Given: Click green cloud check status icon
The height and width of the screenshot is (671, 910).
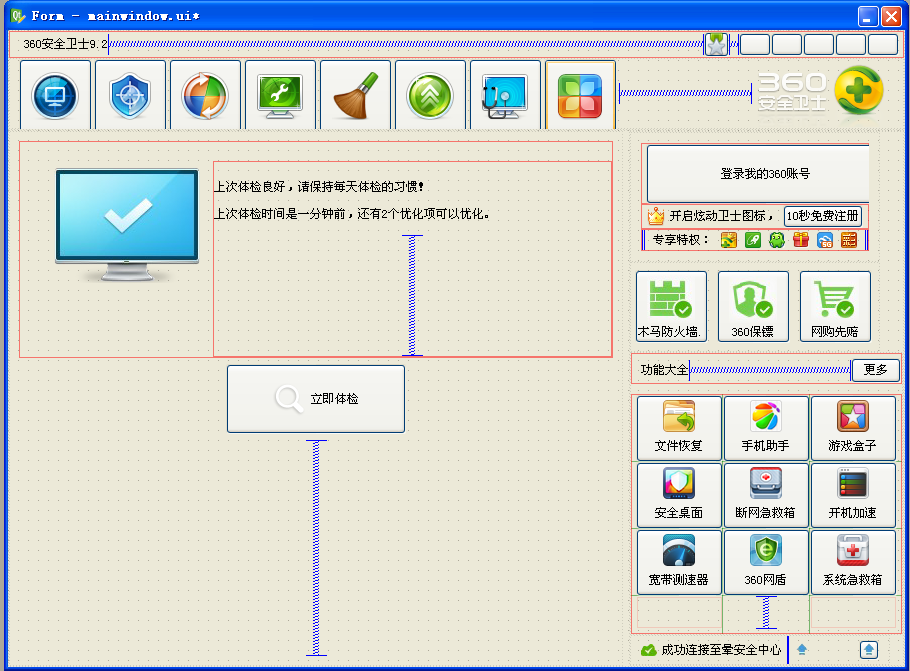Looking at the screenshot, I should (x=648, y=650).
